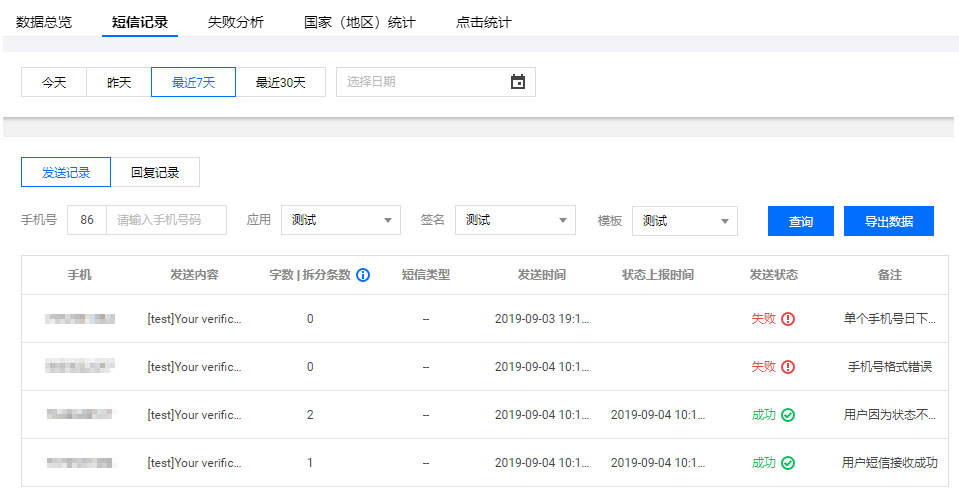This screenshot has height=500, width=959.
Task: Select the 今天 time range
Action: point(54,82)
